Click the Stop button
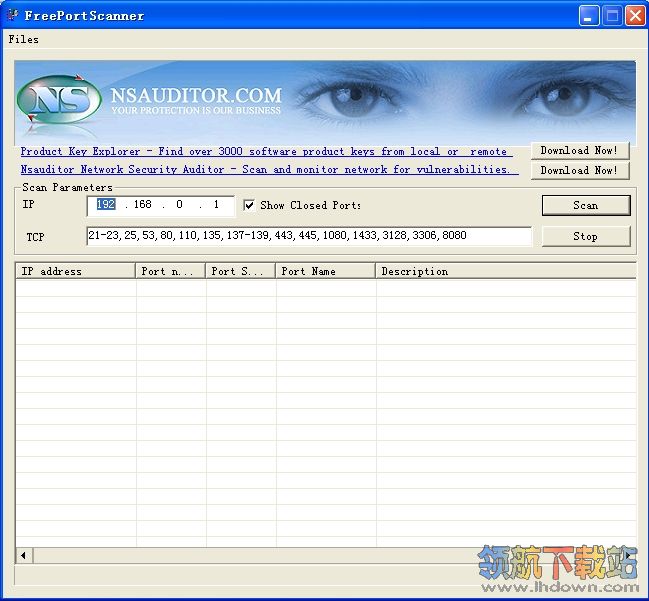This screenshot has height=601, width=649. [586, 236]
